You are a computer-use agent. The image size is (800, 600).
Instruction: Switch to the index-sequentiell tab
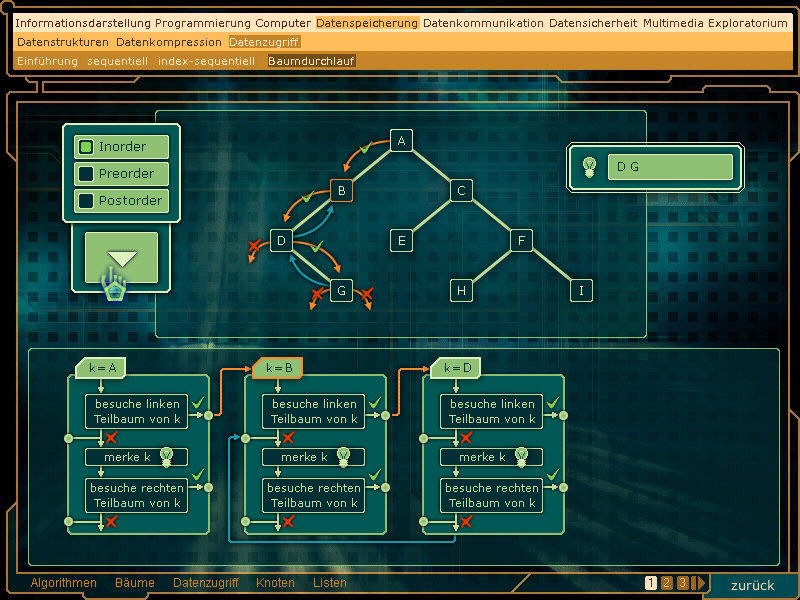pyautogui.click(x=206, y=61)
